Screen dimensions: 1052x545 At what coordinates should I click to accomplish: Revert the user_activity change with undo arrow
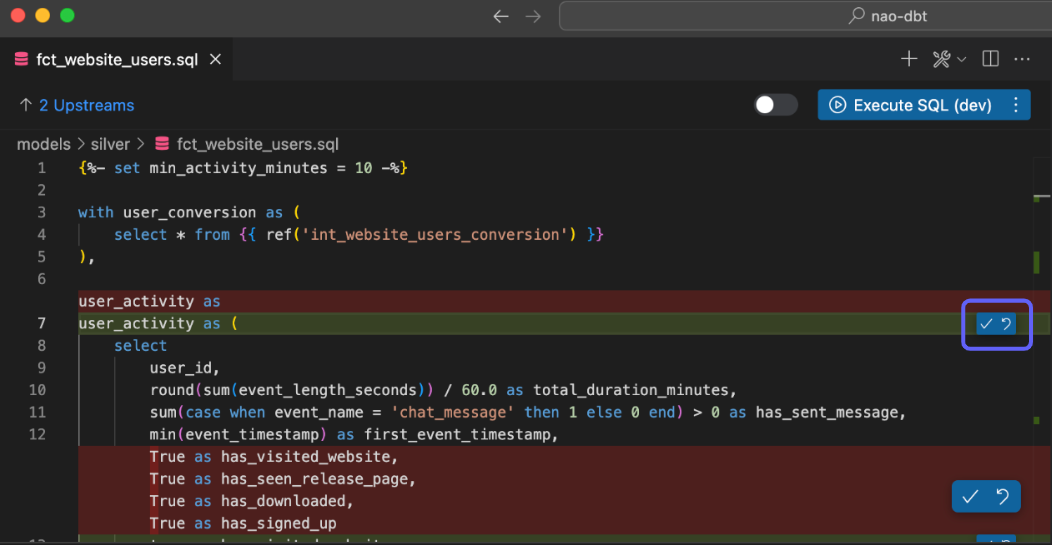[x=1007, y=324]
